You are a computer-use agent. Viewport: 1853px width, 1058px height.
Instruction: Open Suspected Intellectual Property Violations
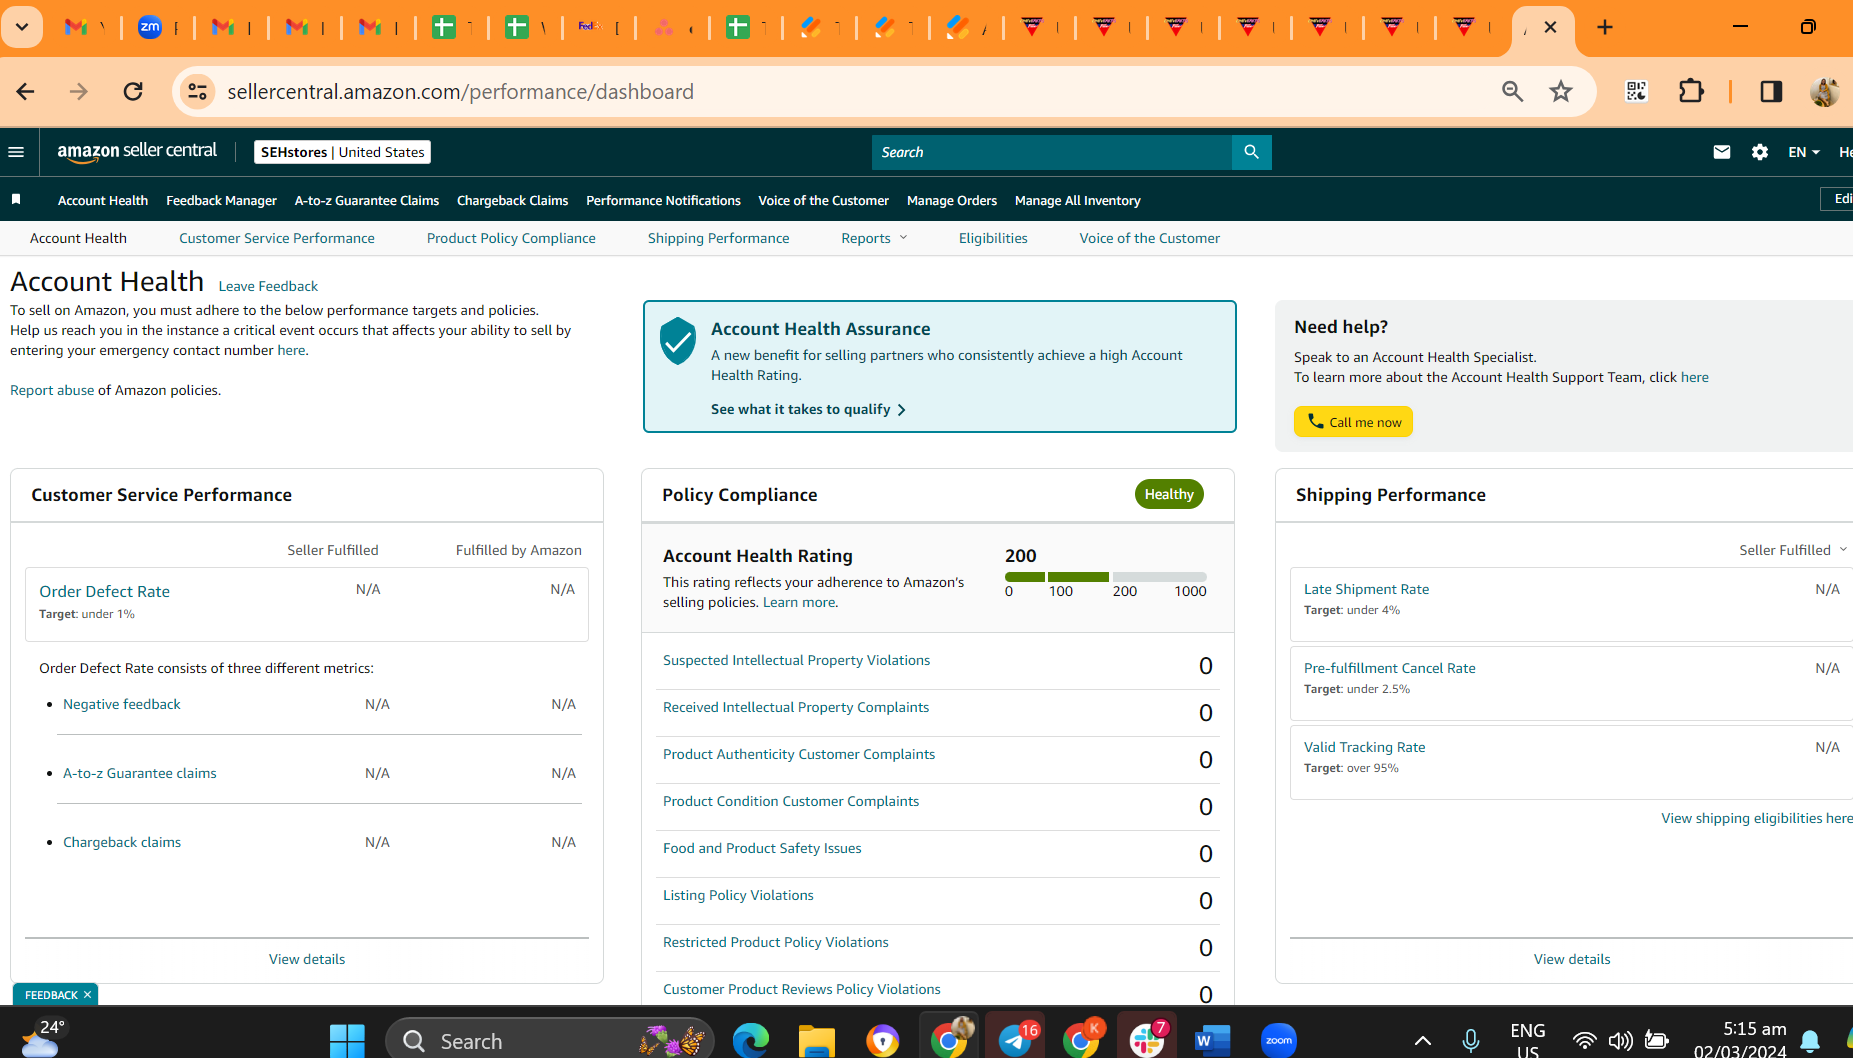tap(796, 660)
